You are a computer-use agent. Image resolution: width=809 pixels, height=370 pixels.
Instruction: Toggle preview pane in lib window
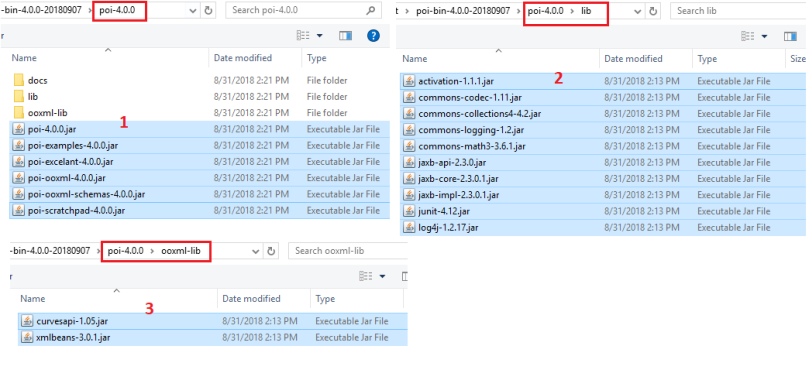790,36
